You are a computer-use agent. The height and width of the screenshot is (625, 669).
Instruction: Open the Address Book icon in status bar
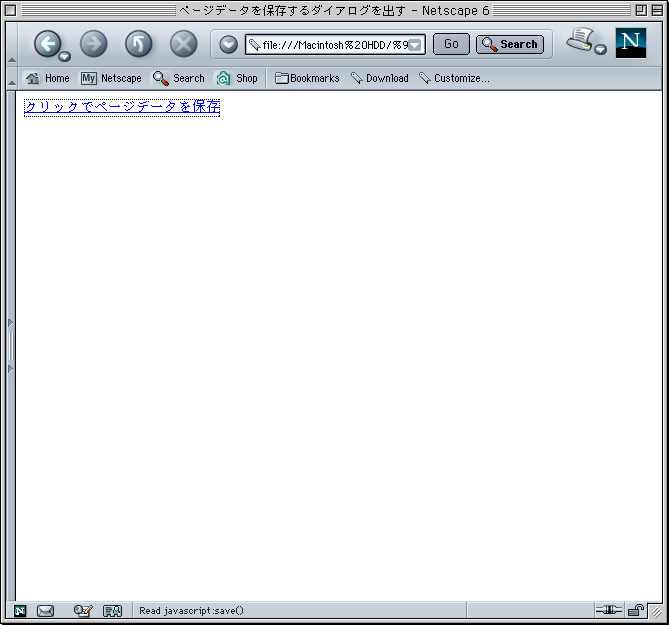pos(113,611)
